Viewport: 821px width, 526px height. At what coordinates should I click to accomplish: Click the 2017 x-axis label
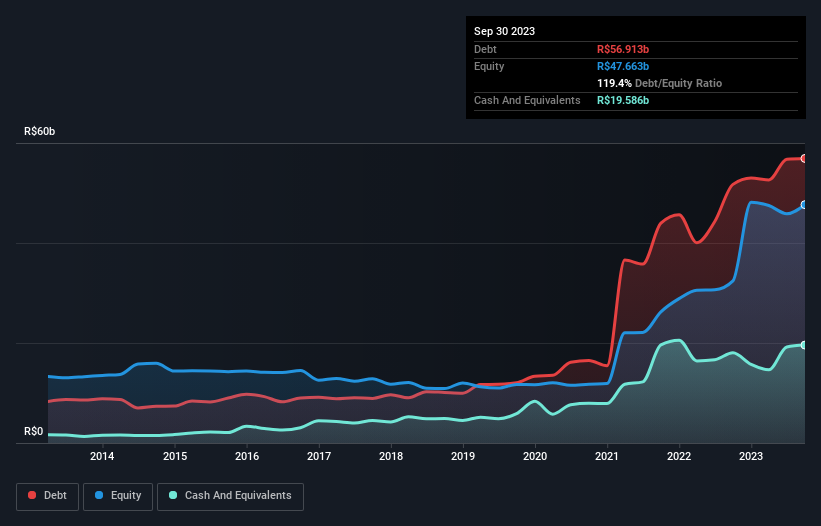[319, 456]
